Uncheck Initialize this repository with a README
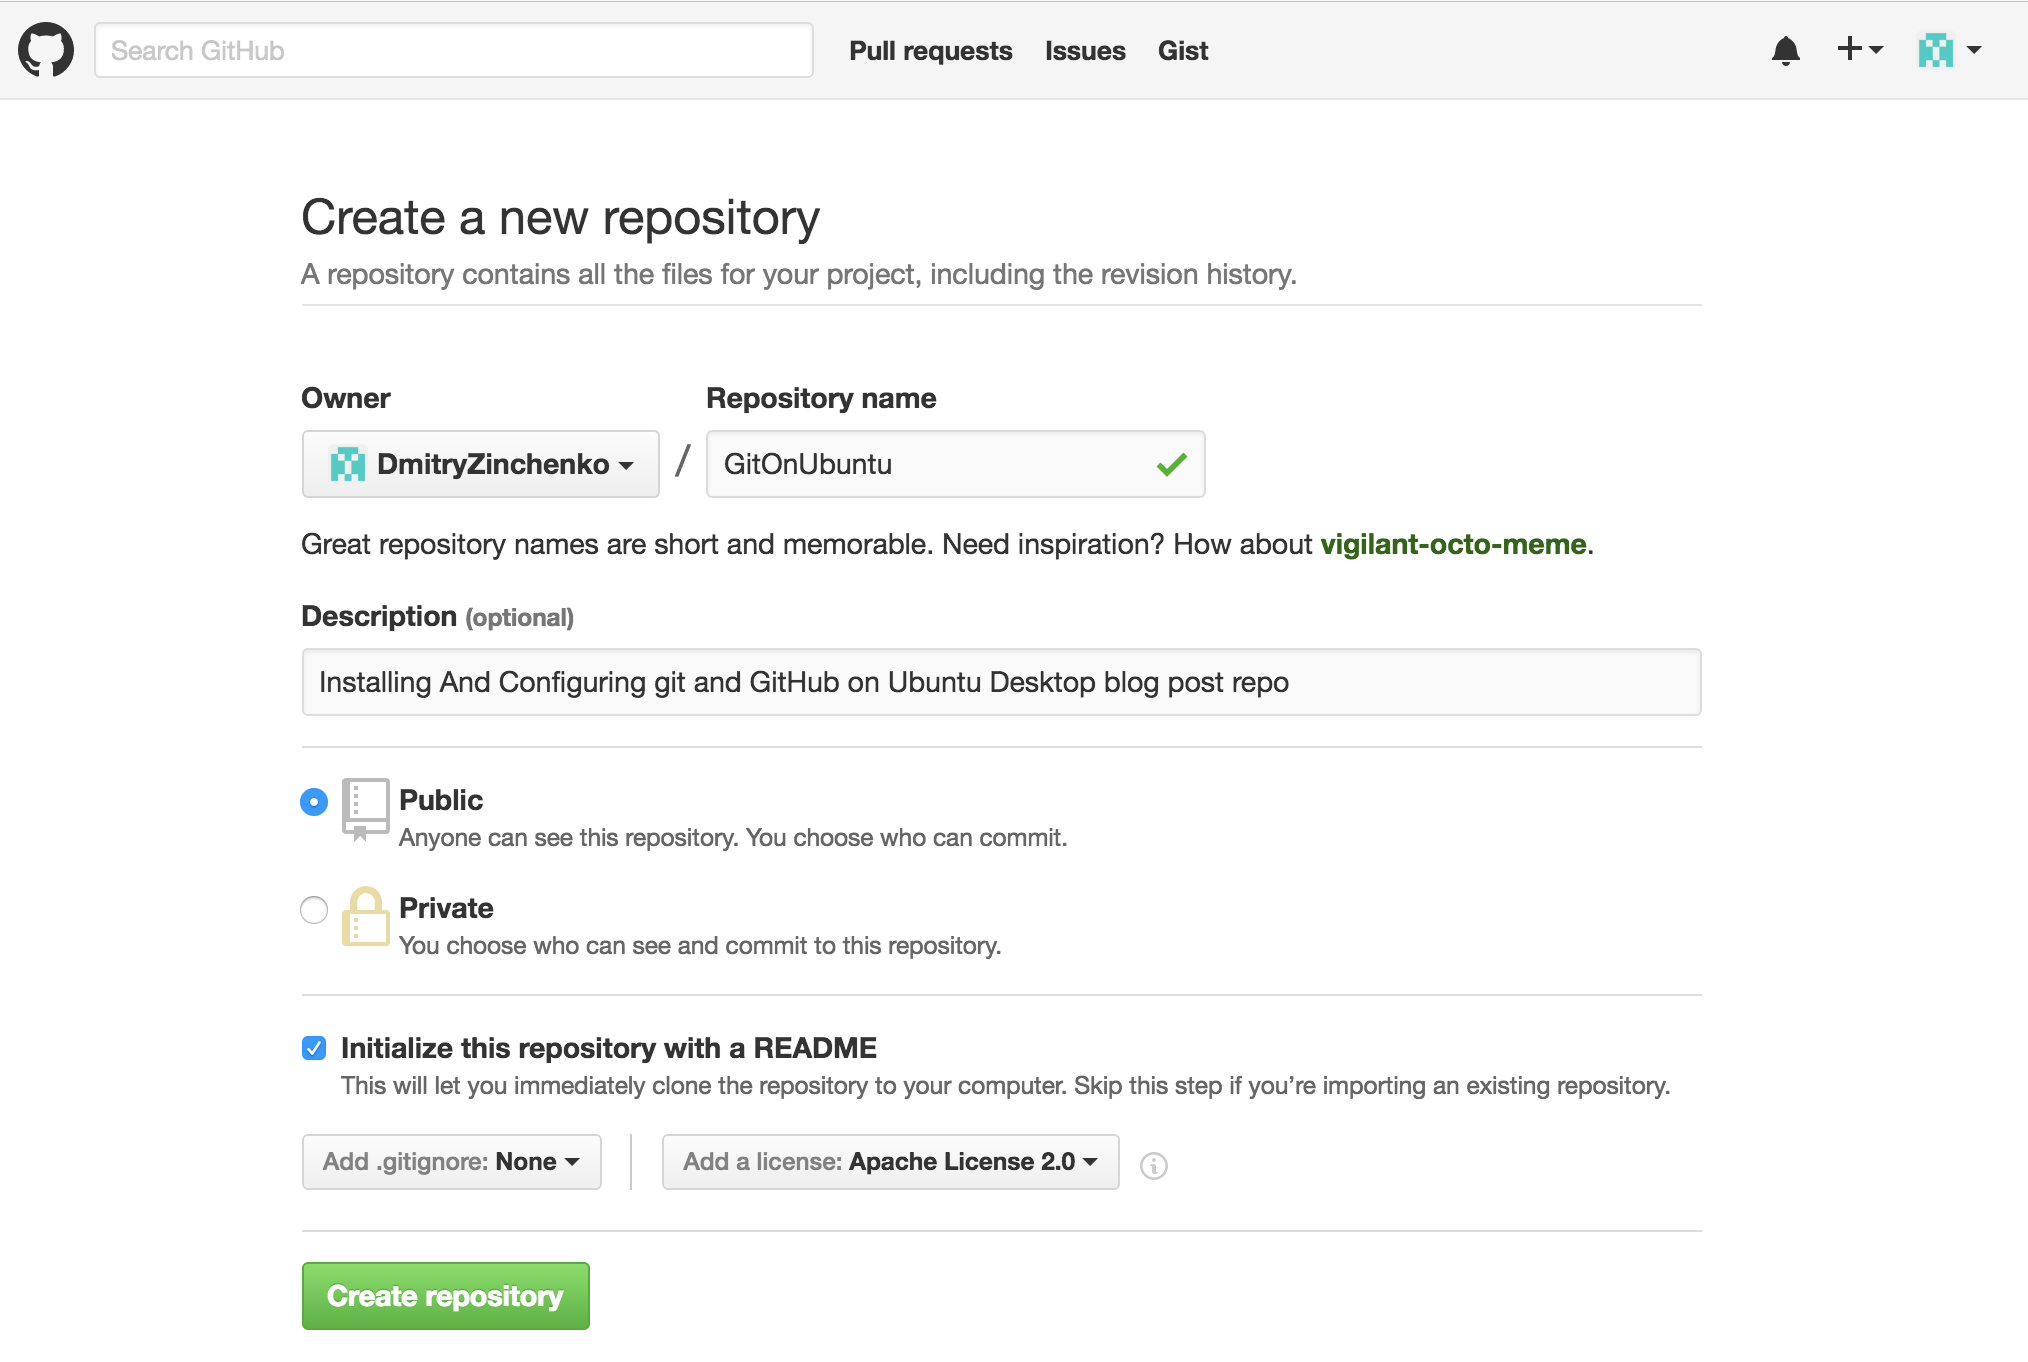Viewport: 2028px width, 1362px height. click(314, 1048)
